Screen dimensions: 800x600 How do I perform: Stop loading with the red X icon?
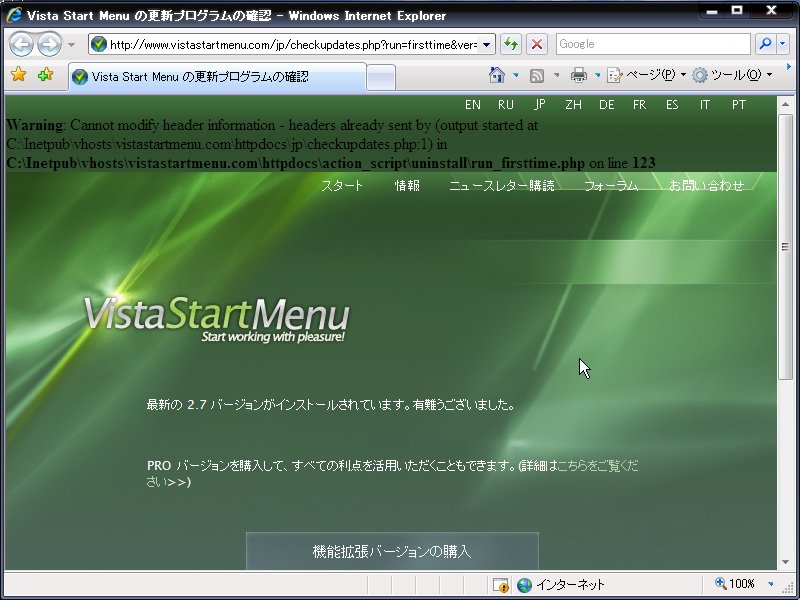click(x=537, y=44)
